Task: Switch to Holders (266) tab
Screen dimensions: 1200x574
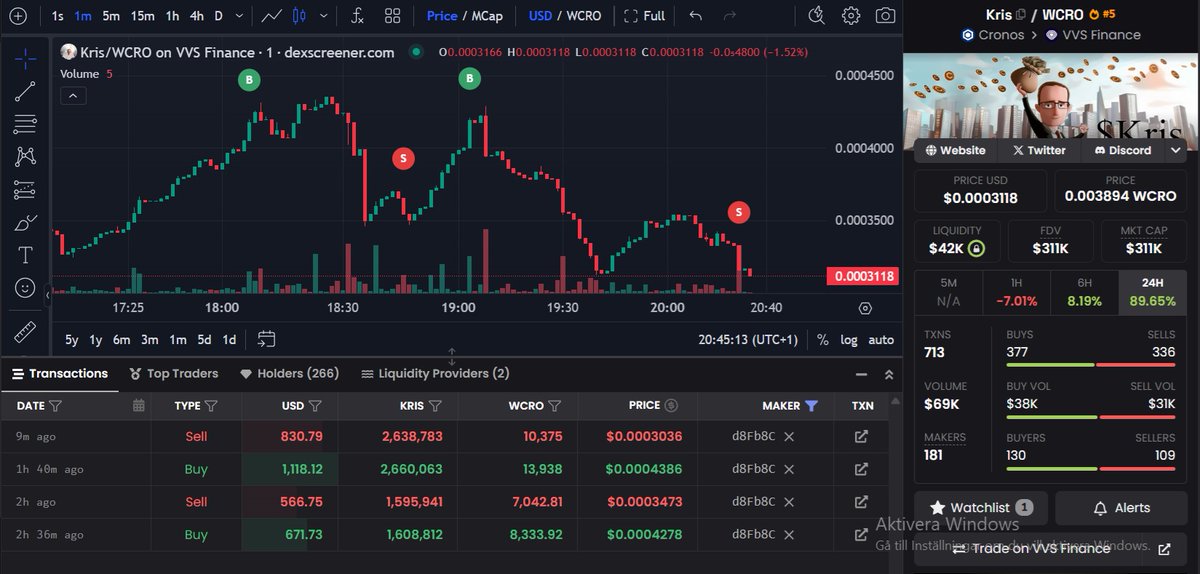Action: coord(290,373)
